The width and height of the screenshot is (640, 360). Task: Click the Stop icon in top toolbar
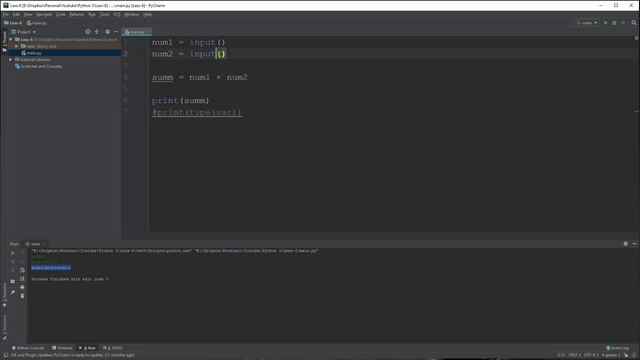[x=623, y=23]
